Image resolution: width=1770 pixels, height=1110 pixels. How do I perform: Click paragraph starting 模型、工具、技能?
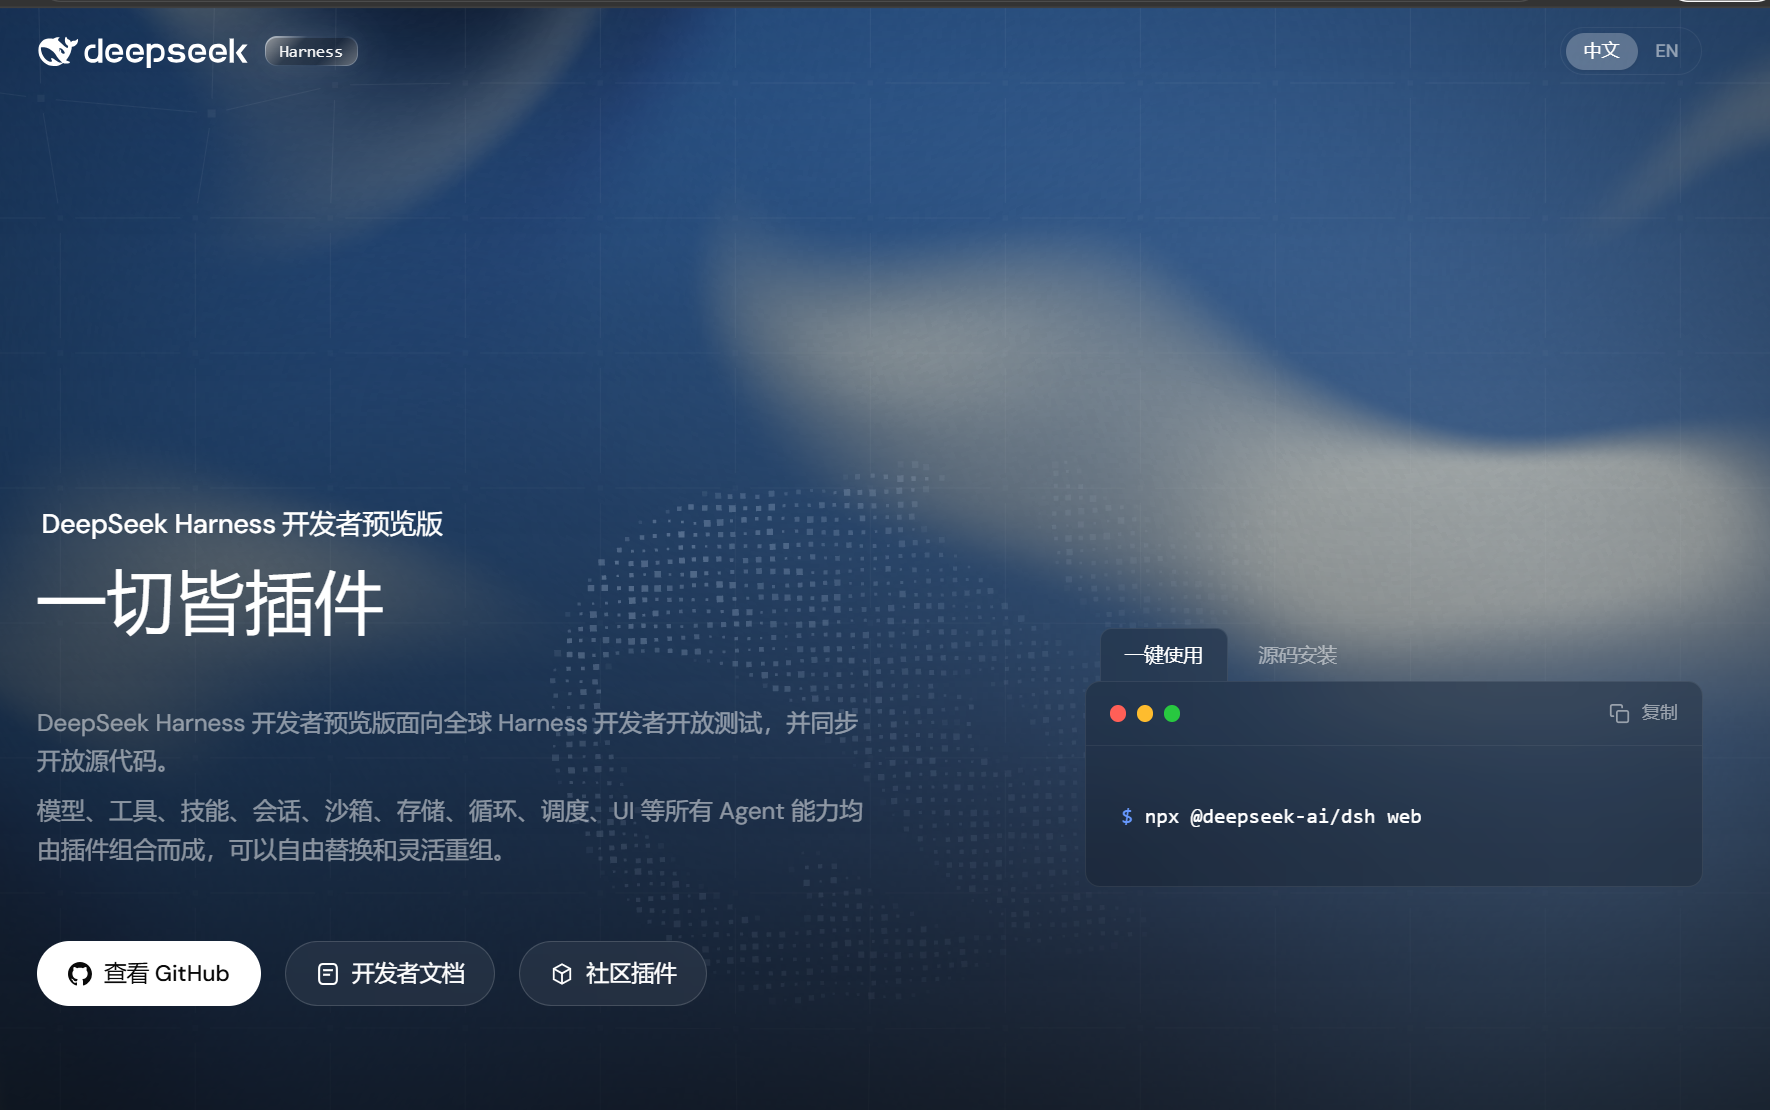pos(450,830)
